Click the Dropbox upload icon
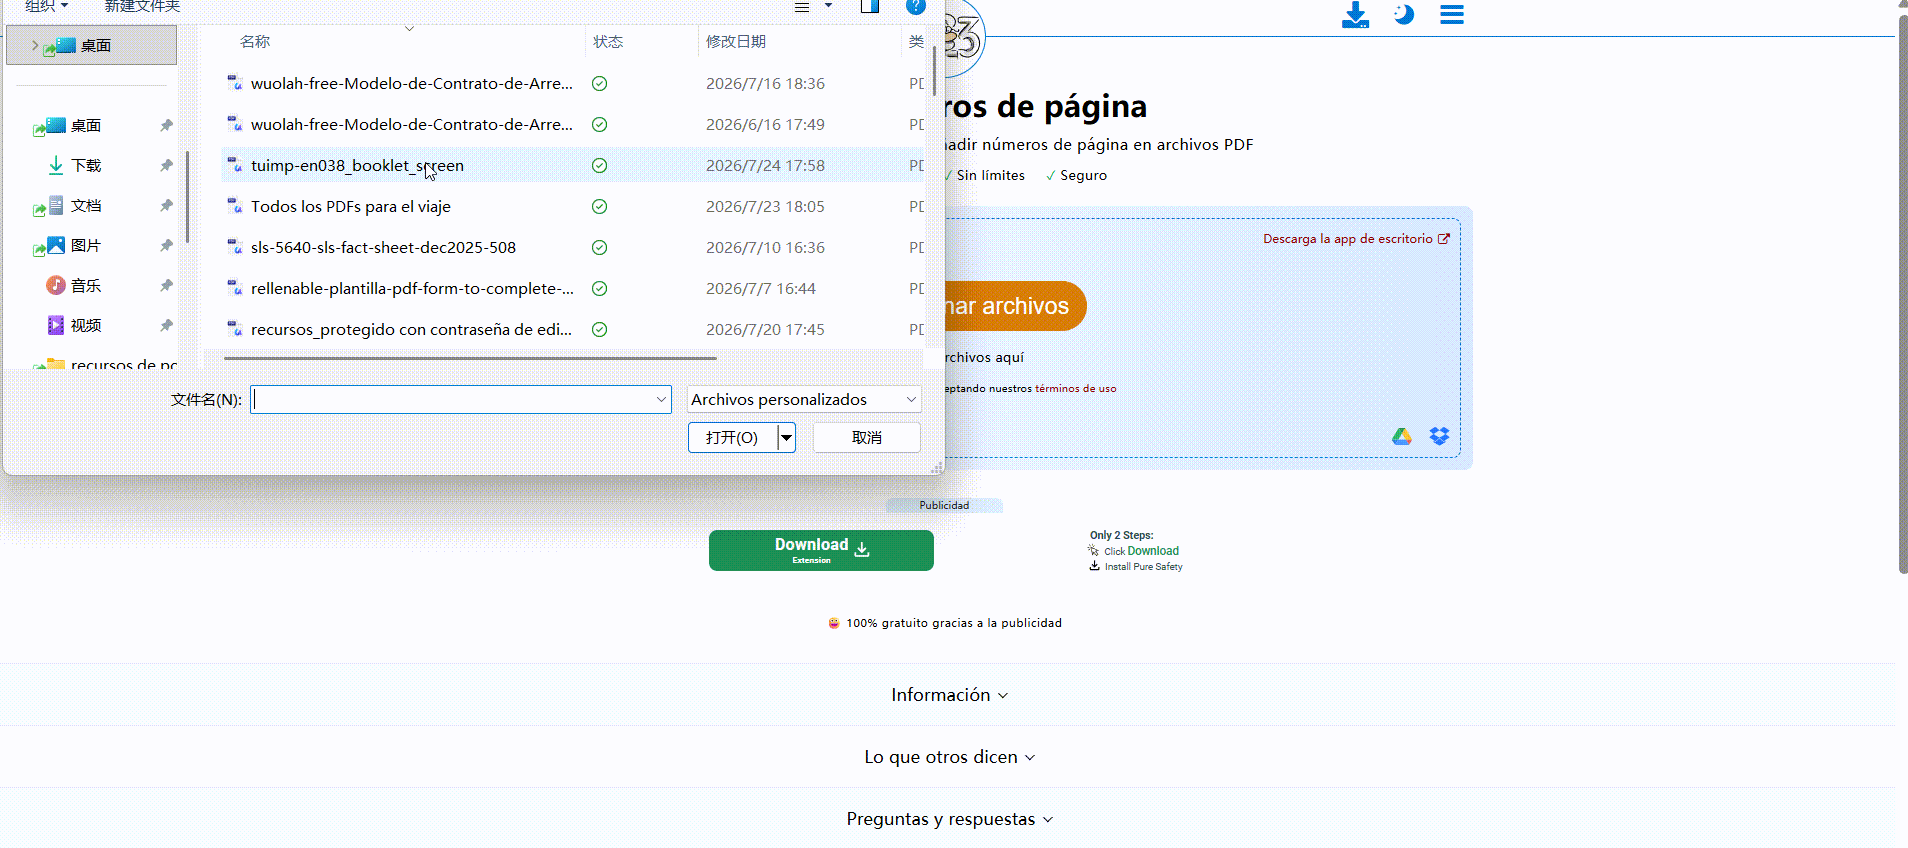 pos(1439,437)
